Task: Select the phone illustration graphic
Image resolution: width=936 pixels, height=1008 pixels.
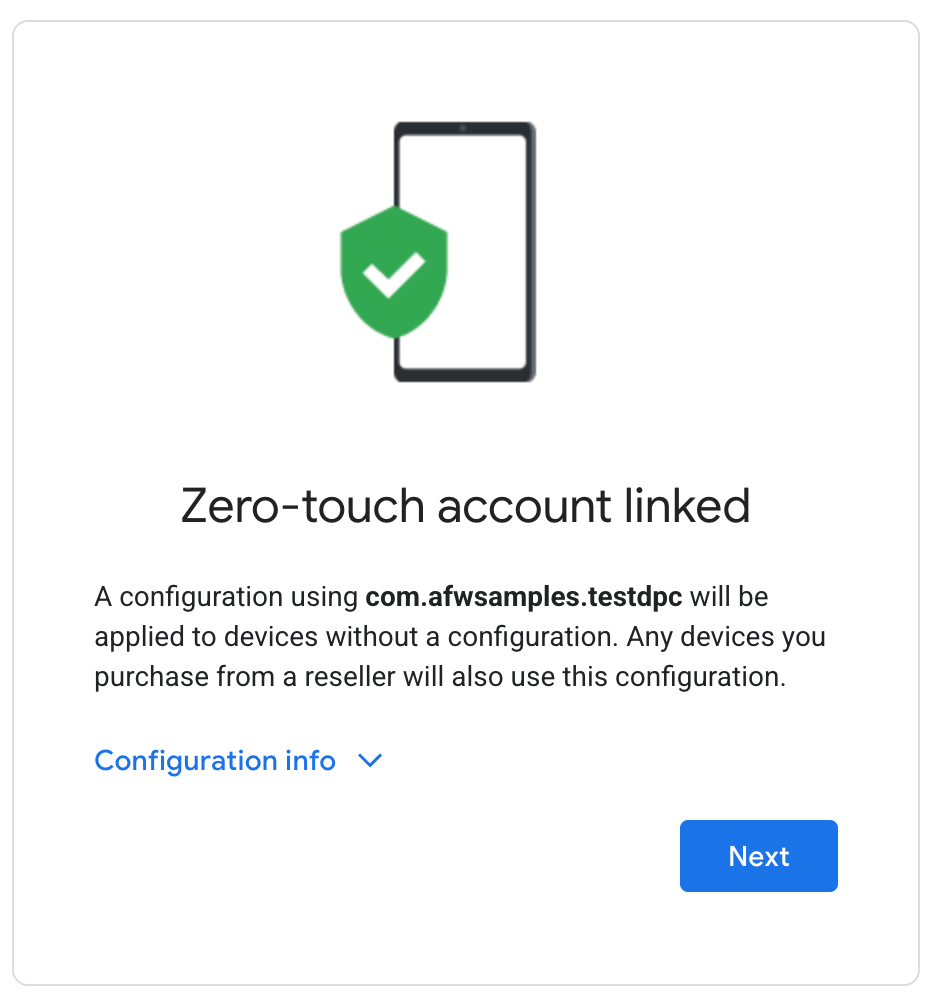Action: tap(465, 250)
